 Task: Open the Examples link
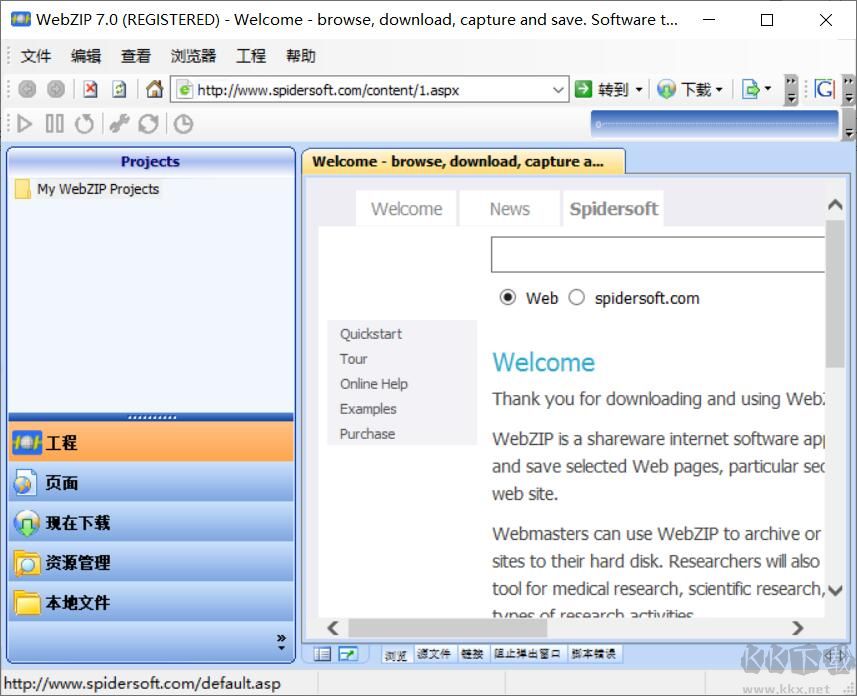click(x=368, y=409)
